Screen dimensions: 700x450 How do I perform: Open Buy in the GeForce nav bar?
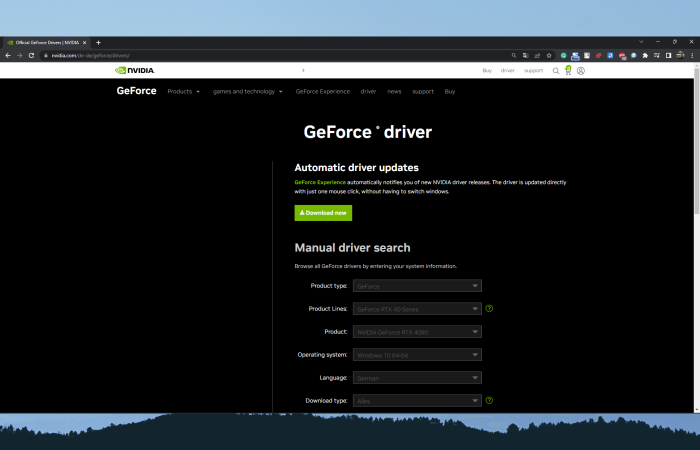click(450, 92)
